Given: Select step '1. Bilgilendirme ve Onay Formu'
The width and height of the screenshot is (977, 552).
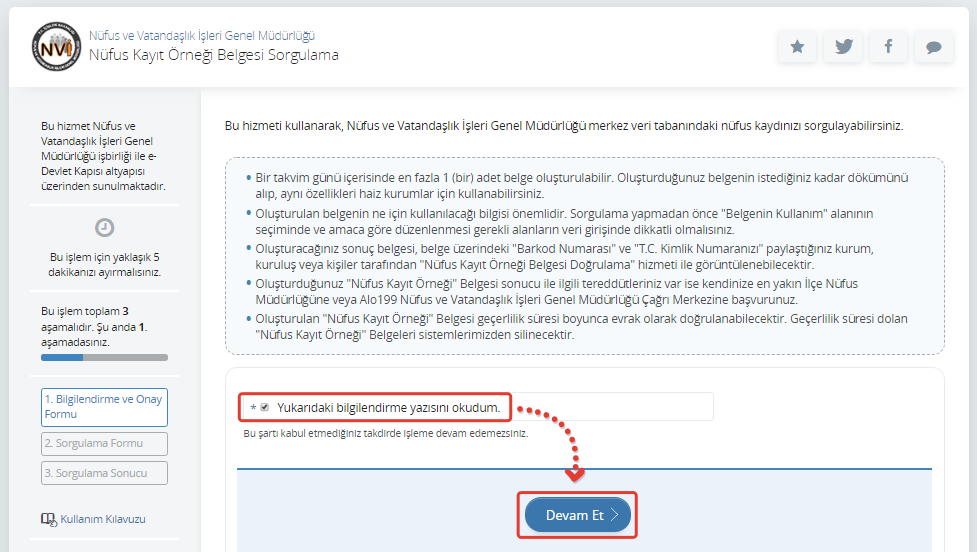Looking at the screenshot, I should [104, 407].
